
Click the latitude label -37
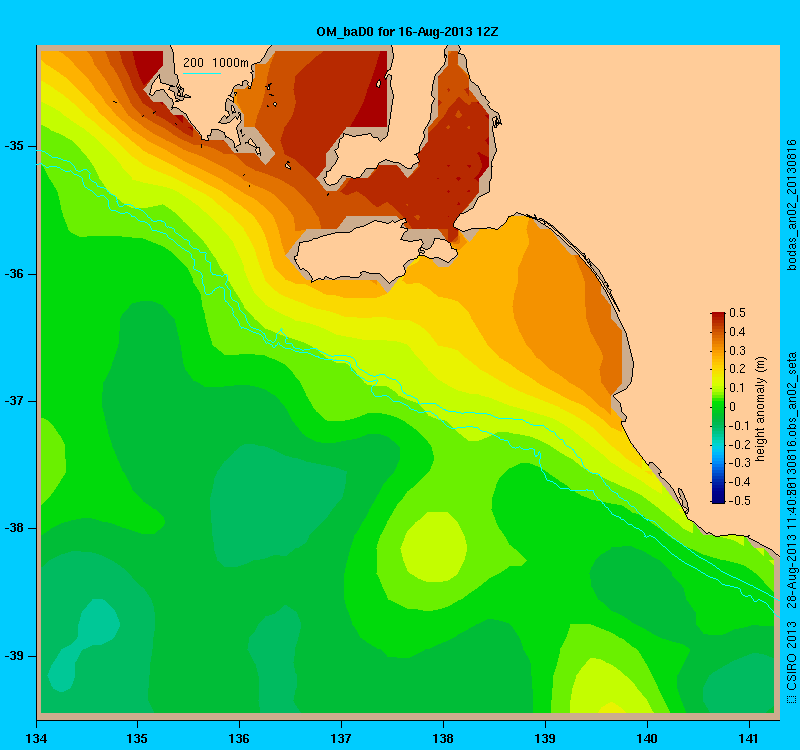pyautogui.click(x=15, y=401)
